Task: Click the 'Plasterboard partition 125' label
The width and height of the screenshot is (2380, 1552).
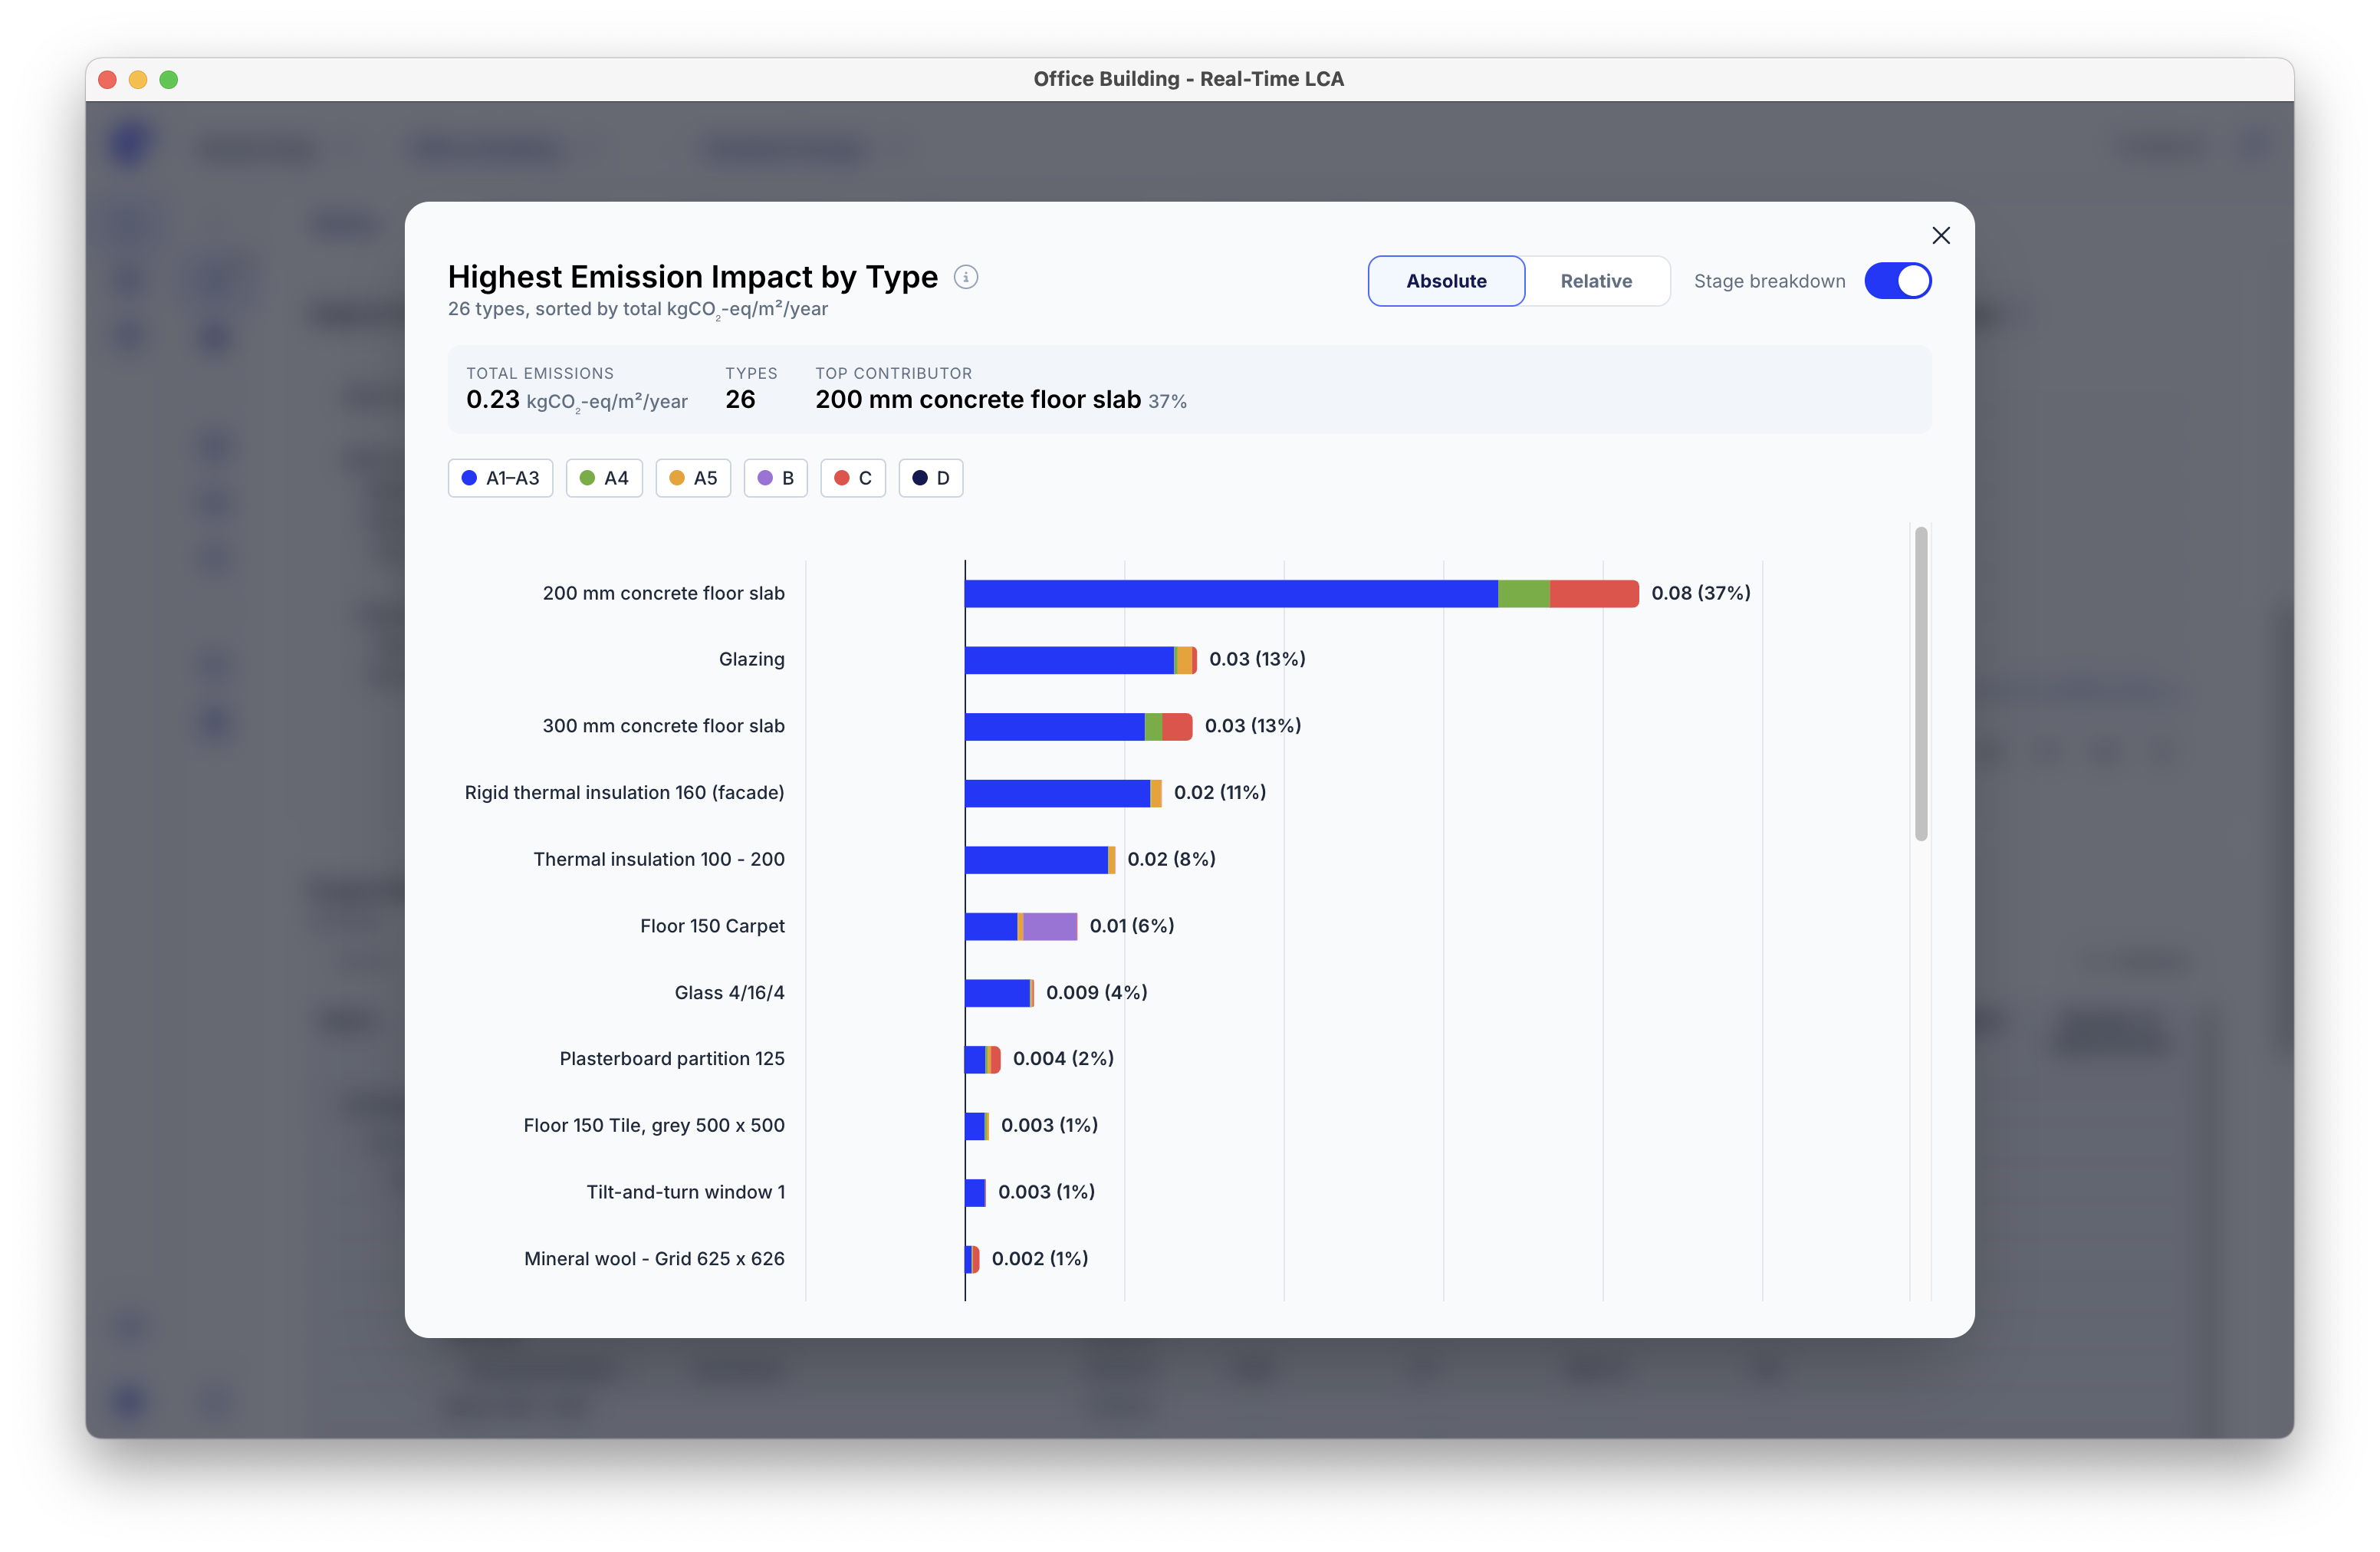Action: point(672,1058)
